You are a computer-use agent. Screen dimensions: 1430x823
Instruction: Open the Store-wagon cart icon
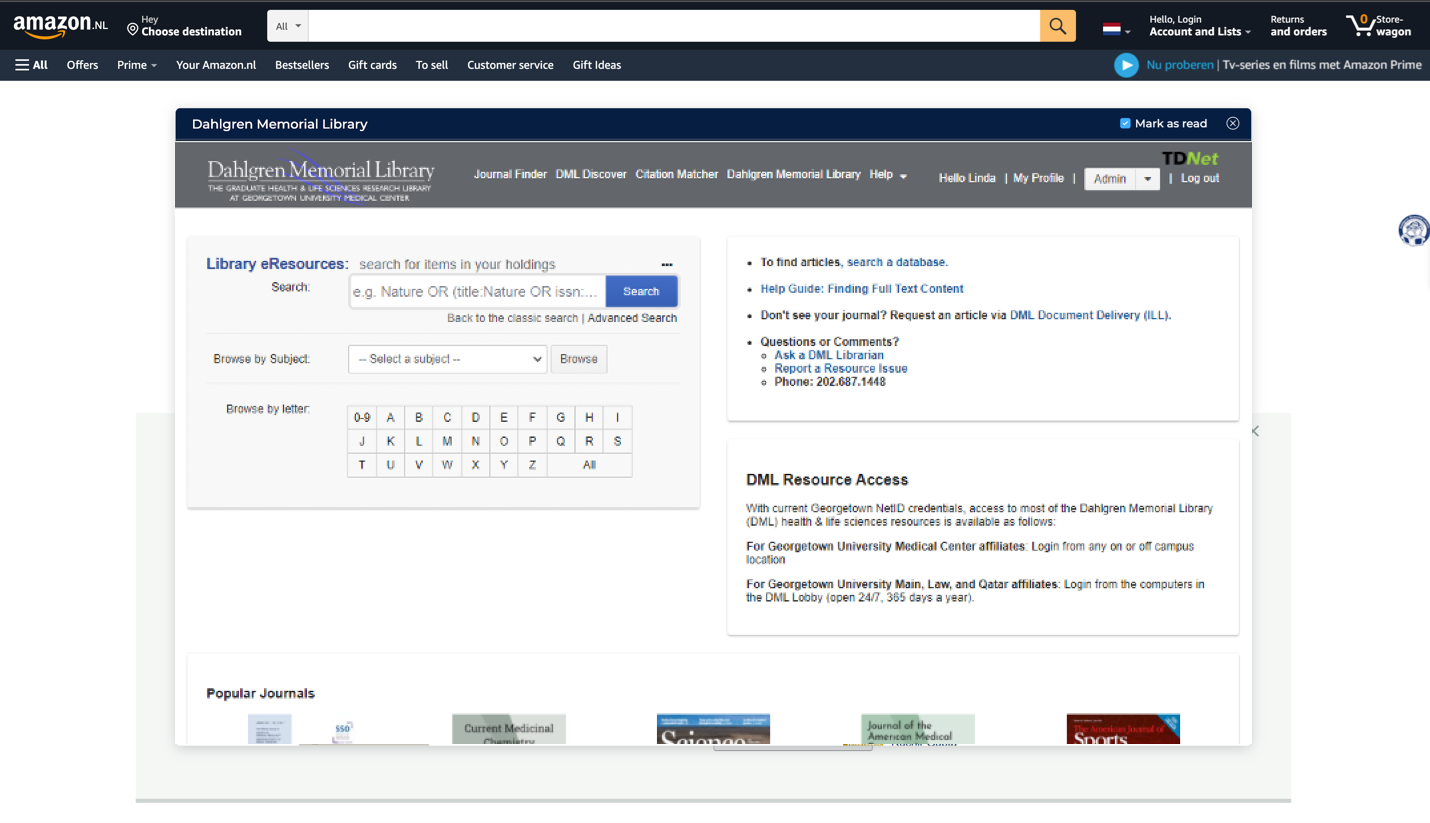point(1378,25)
